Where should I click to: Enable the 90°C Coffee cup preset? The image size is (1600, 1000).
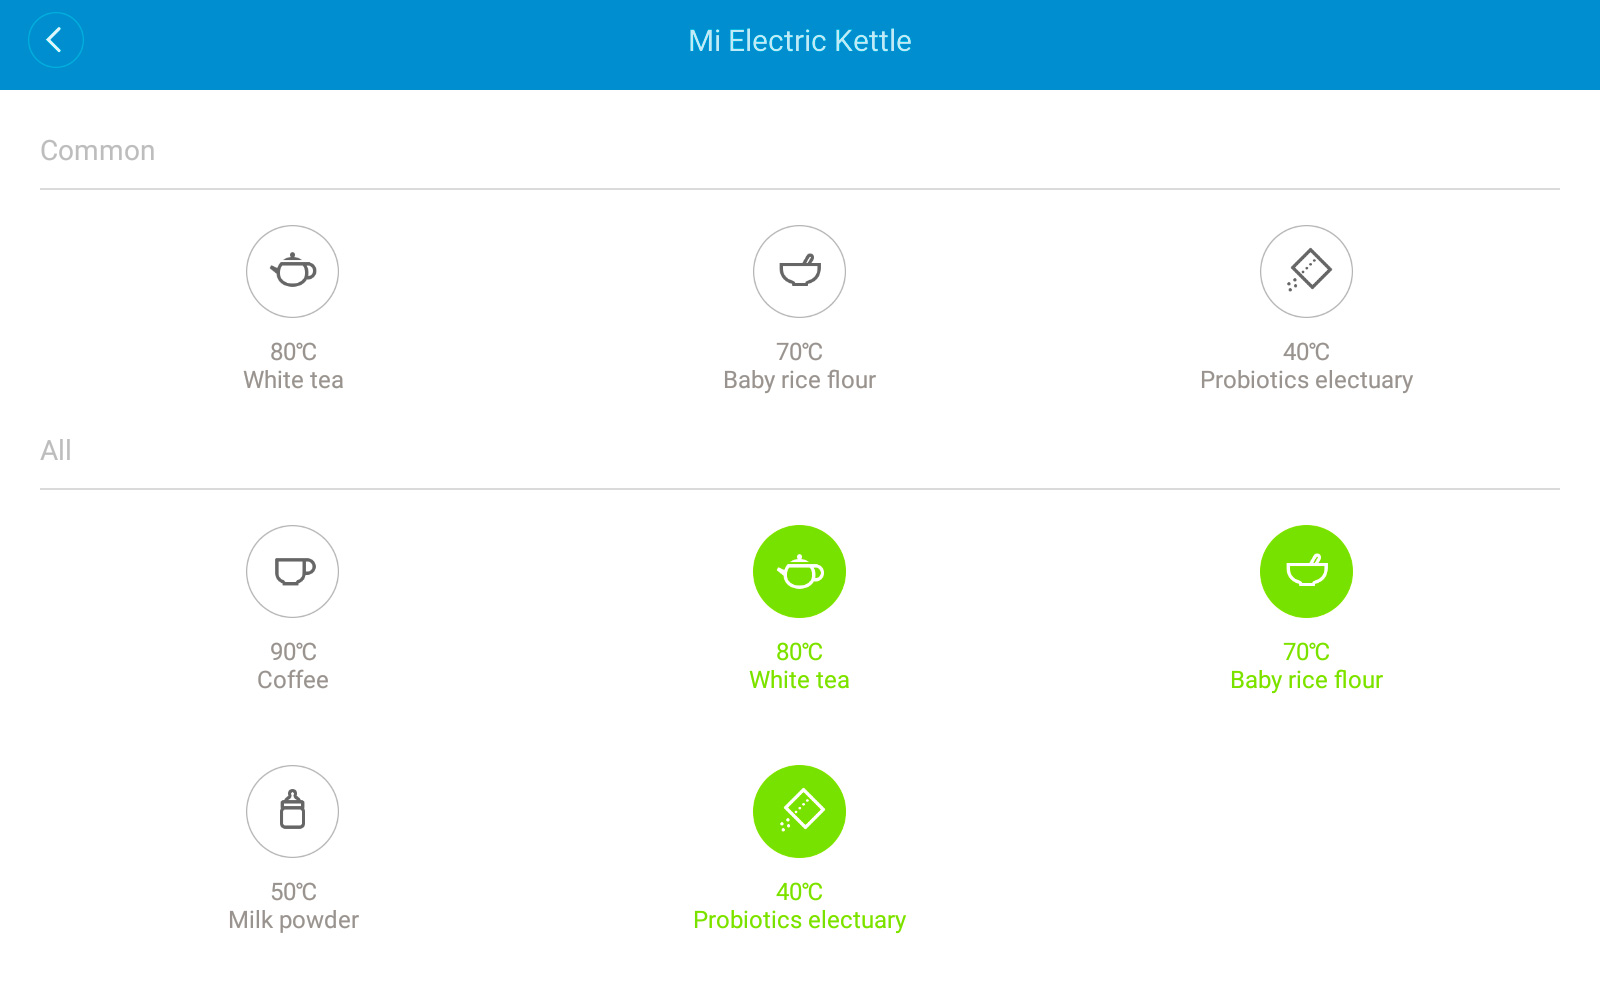292,571
